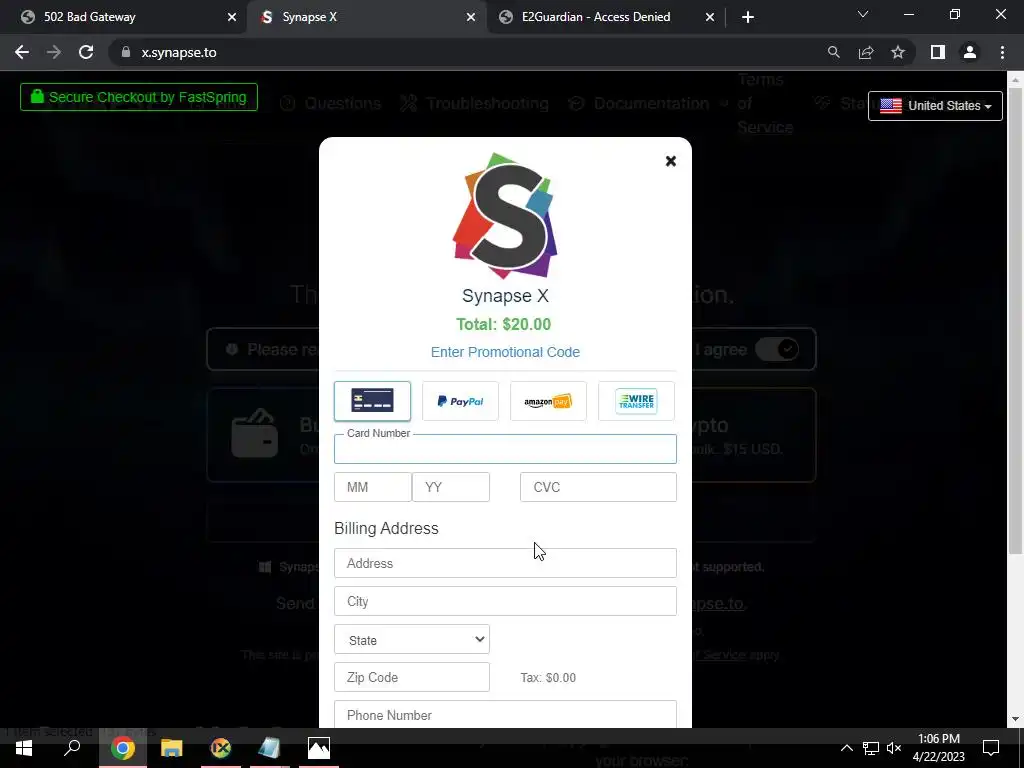Open the Chrome profile menu
This screenshot has width=1024, height=768.
coord(970,52)
